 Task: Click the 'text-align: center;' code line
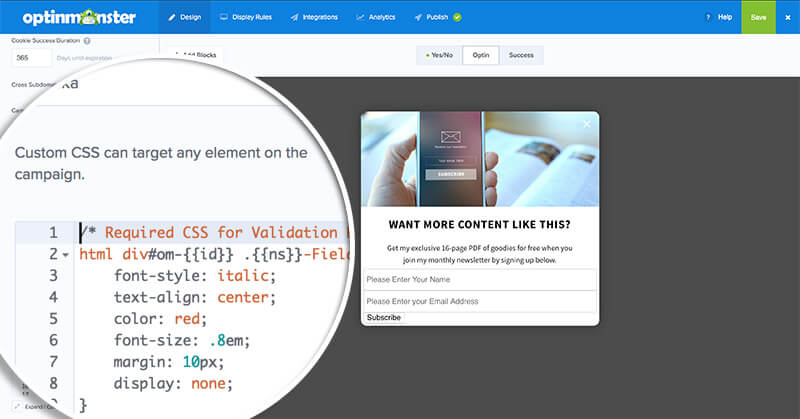point(195,297)
